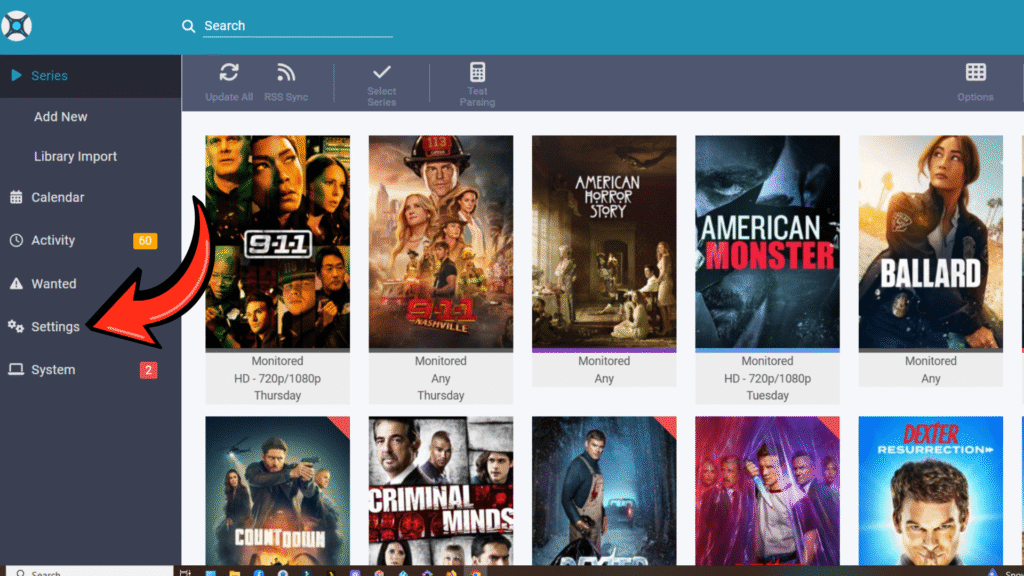Screen dimensions: 1024x576
Task: Collapse the Series sidebar section
Action: (x=49, y=76)
